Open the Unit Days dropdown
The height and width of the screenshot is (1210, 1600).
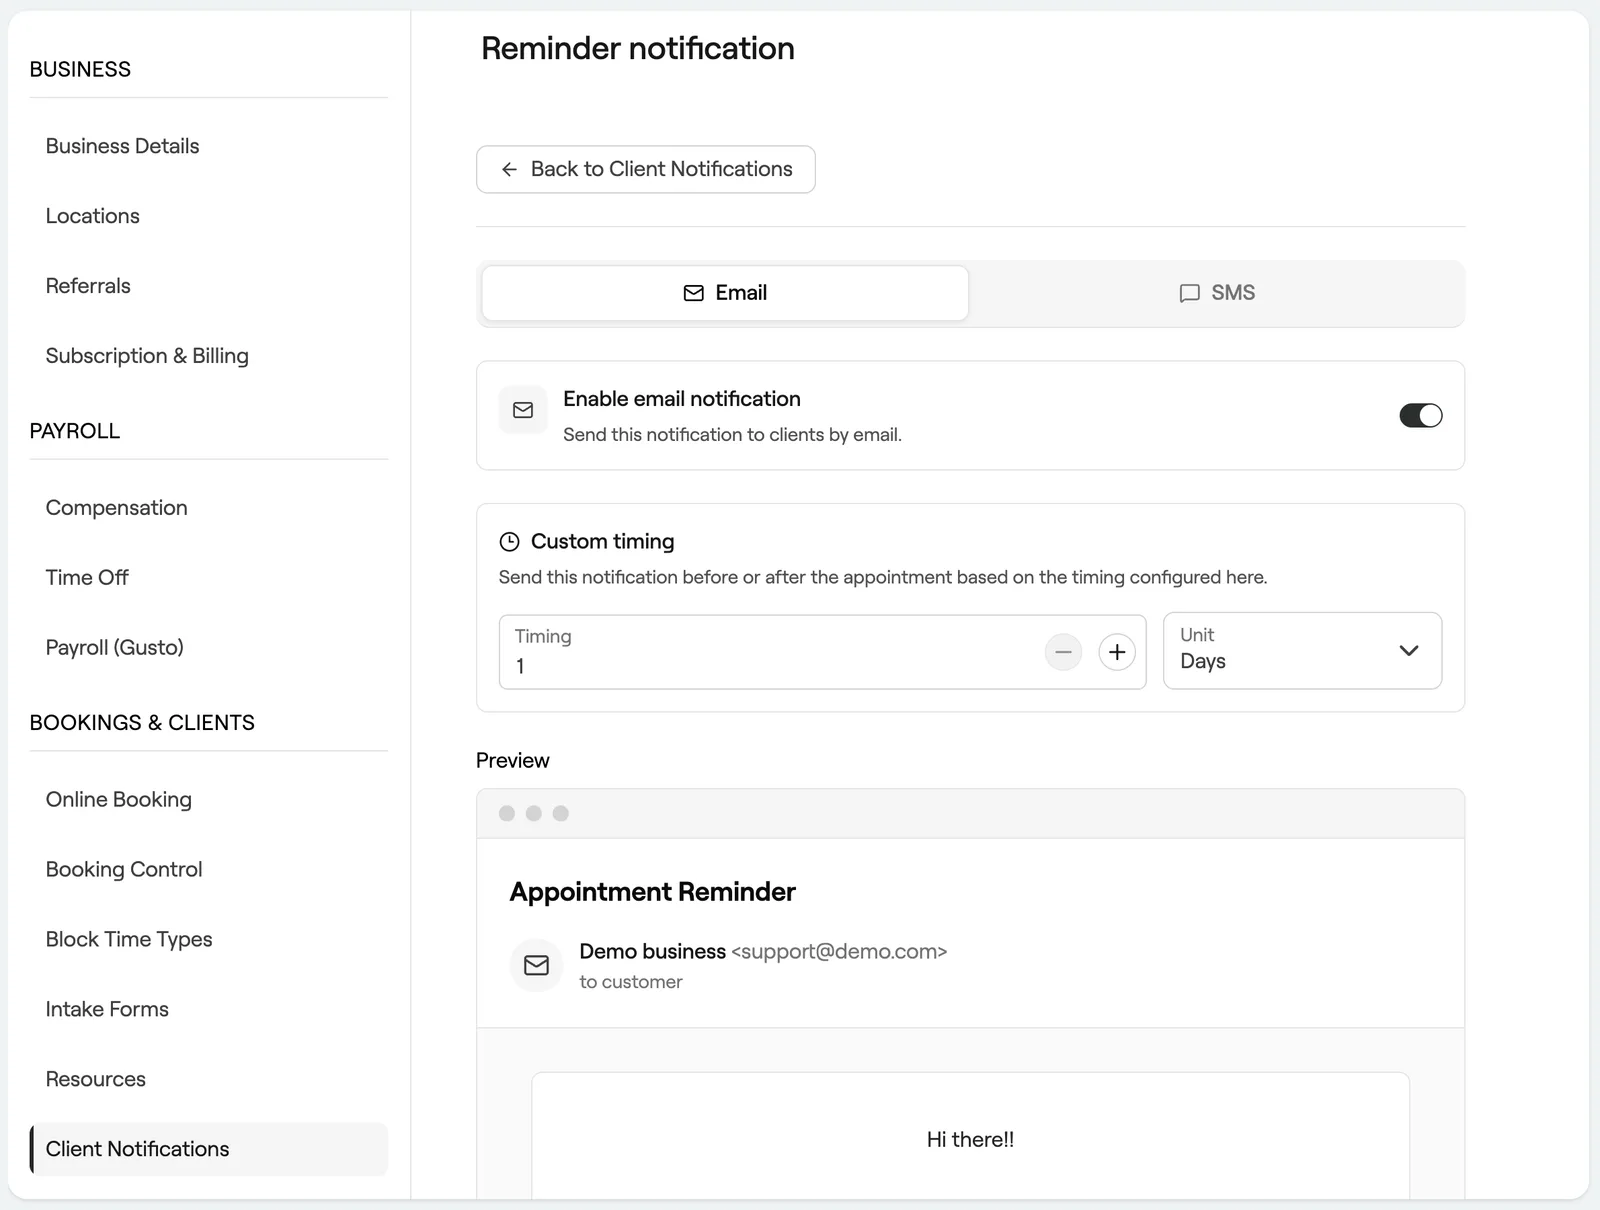pyautogui.click(x=1302, y=650)
